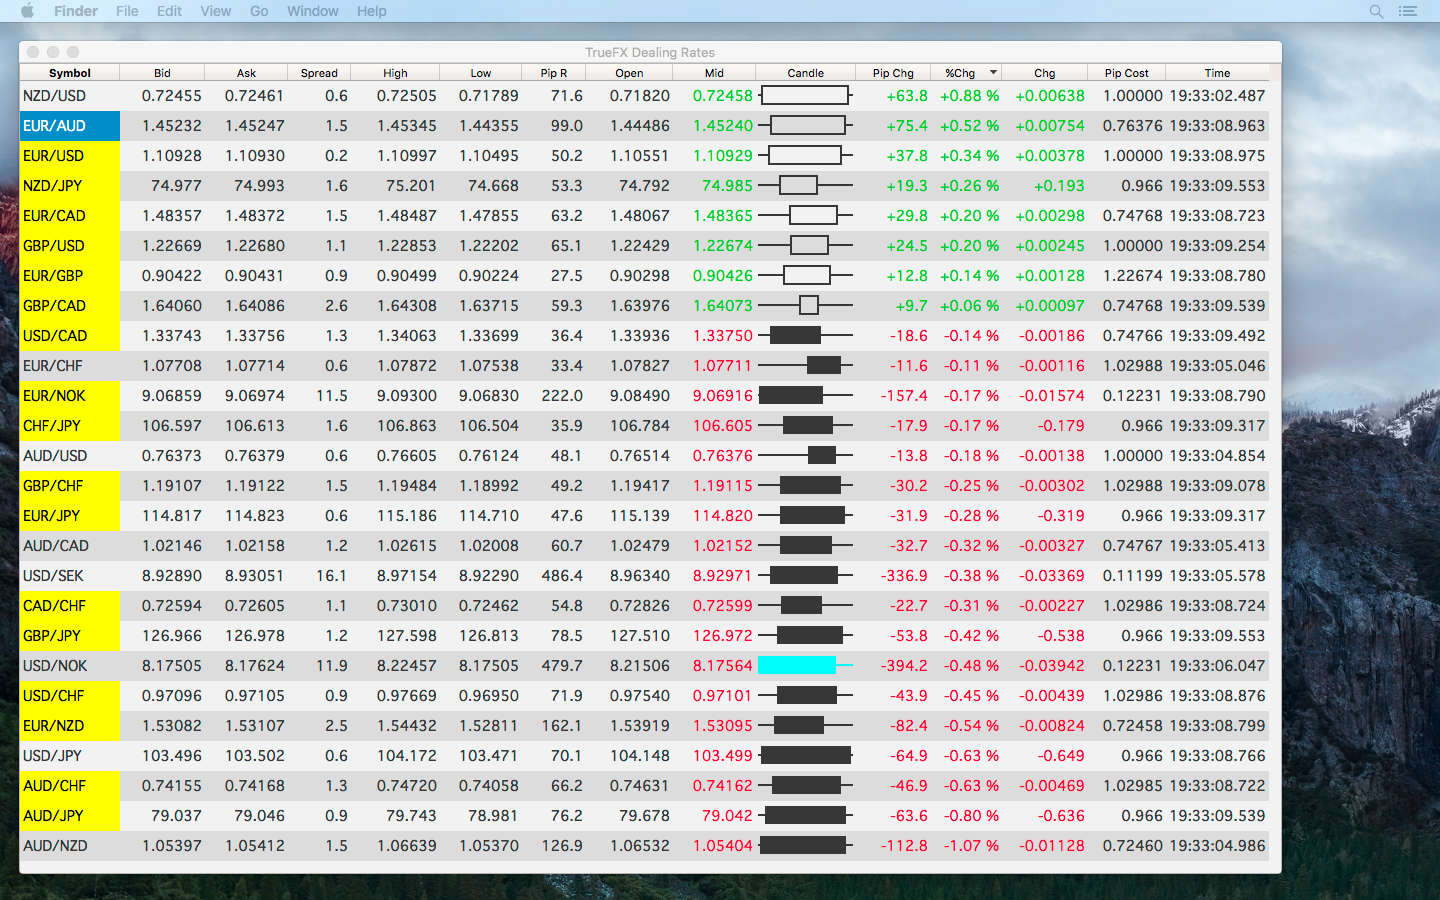Sort by Pip R column header
The image size is (1440, 900).
(553, 73)
